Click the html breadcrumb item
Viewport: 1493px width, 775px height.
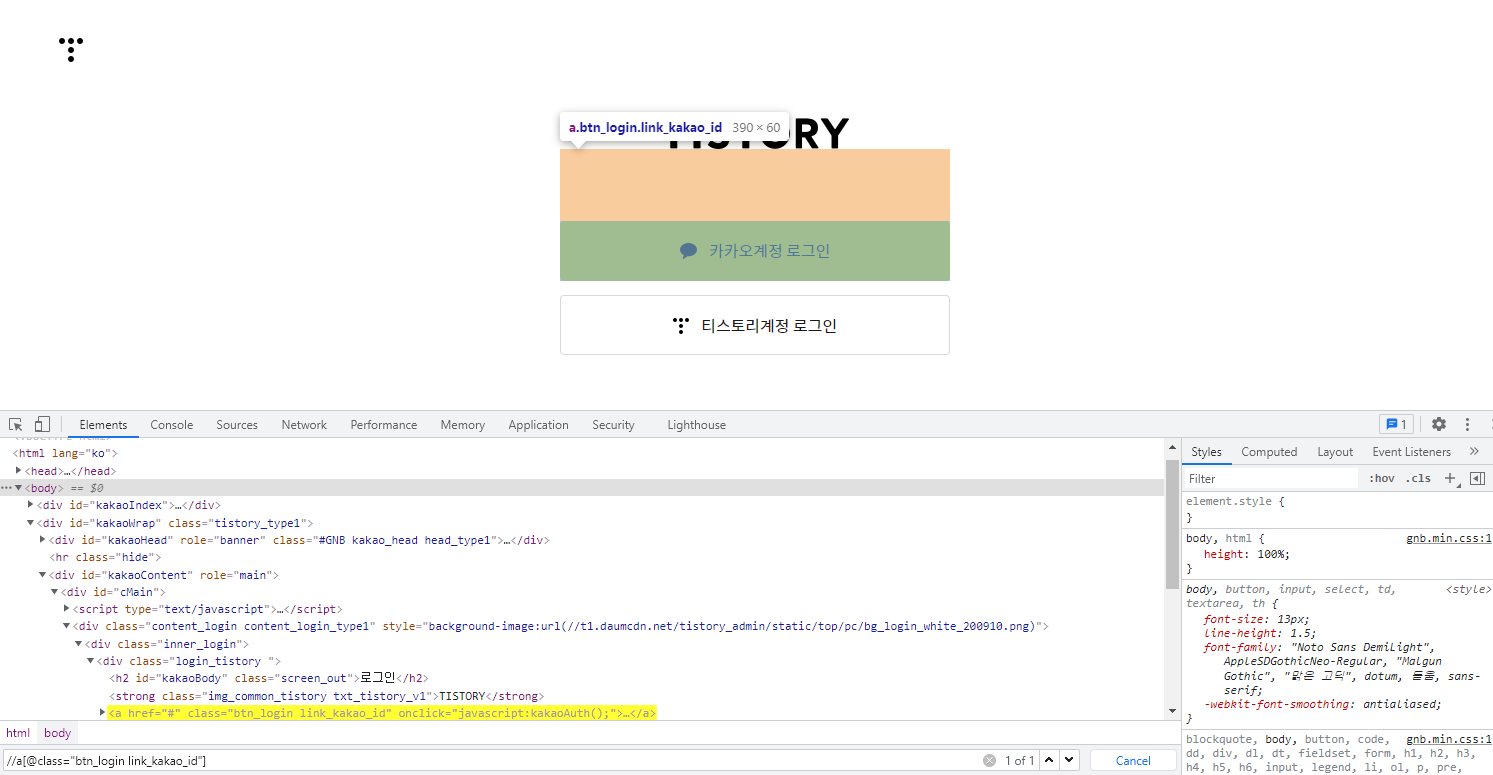(x=18, y=733)
